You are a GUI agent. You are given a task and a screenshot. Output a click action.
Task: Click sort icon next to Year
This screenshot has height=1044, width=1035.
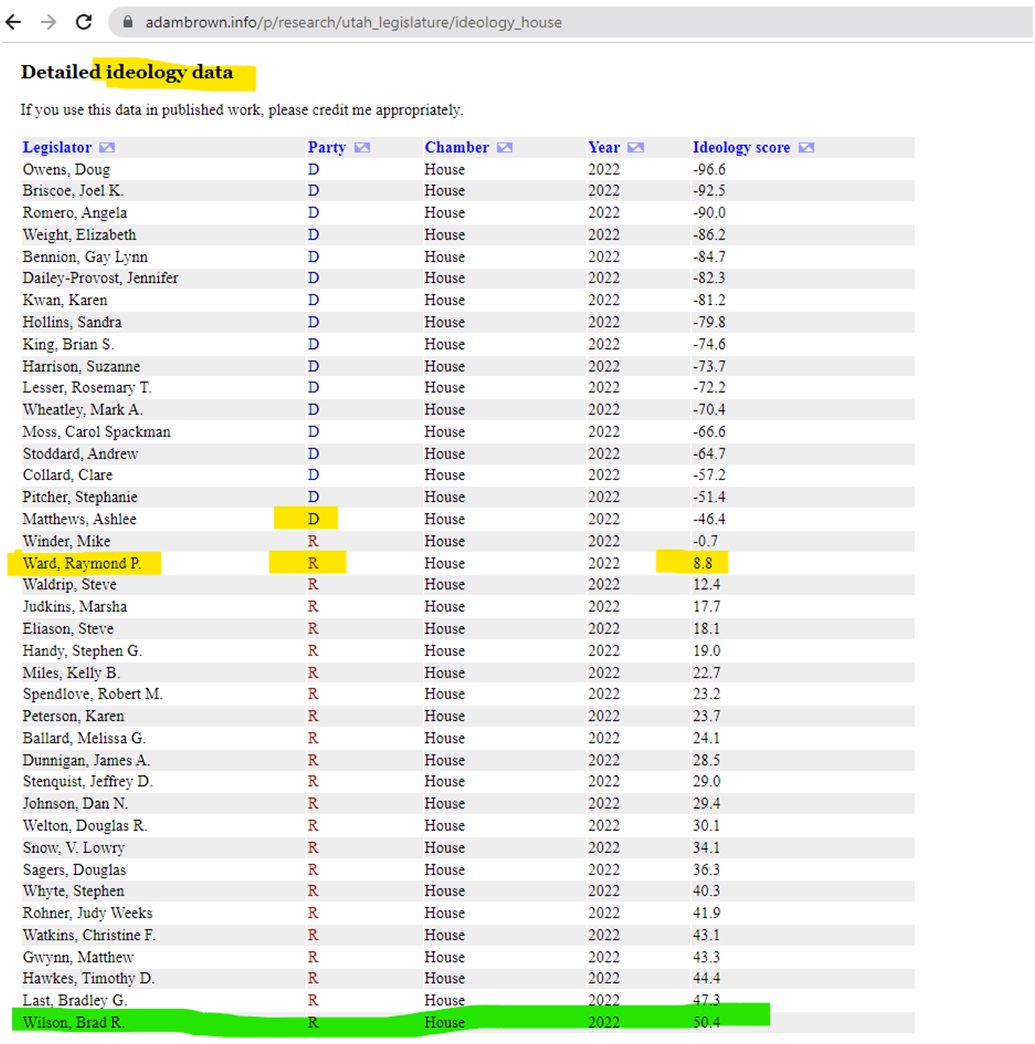636,147
